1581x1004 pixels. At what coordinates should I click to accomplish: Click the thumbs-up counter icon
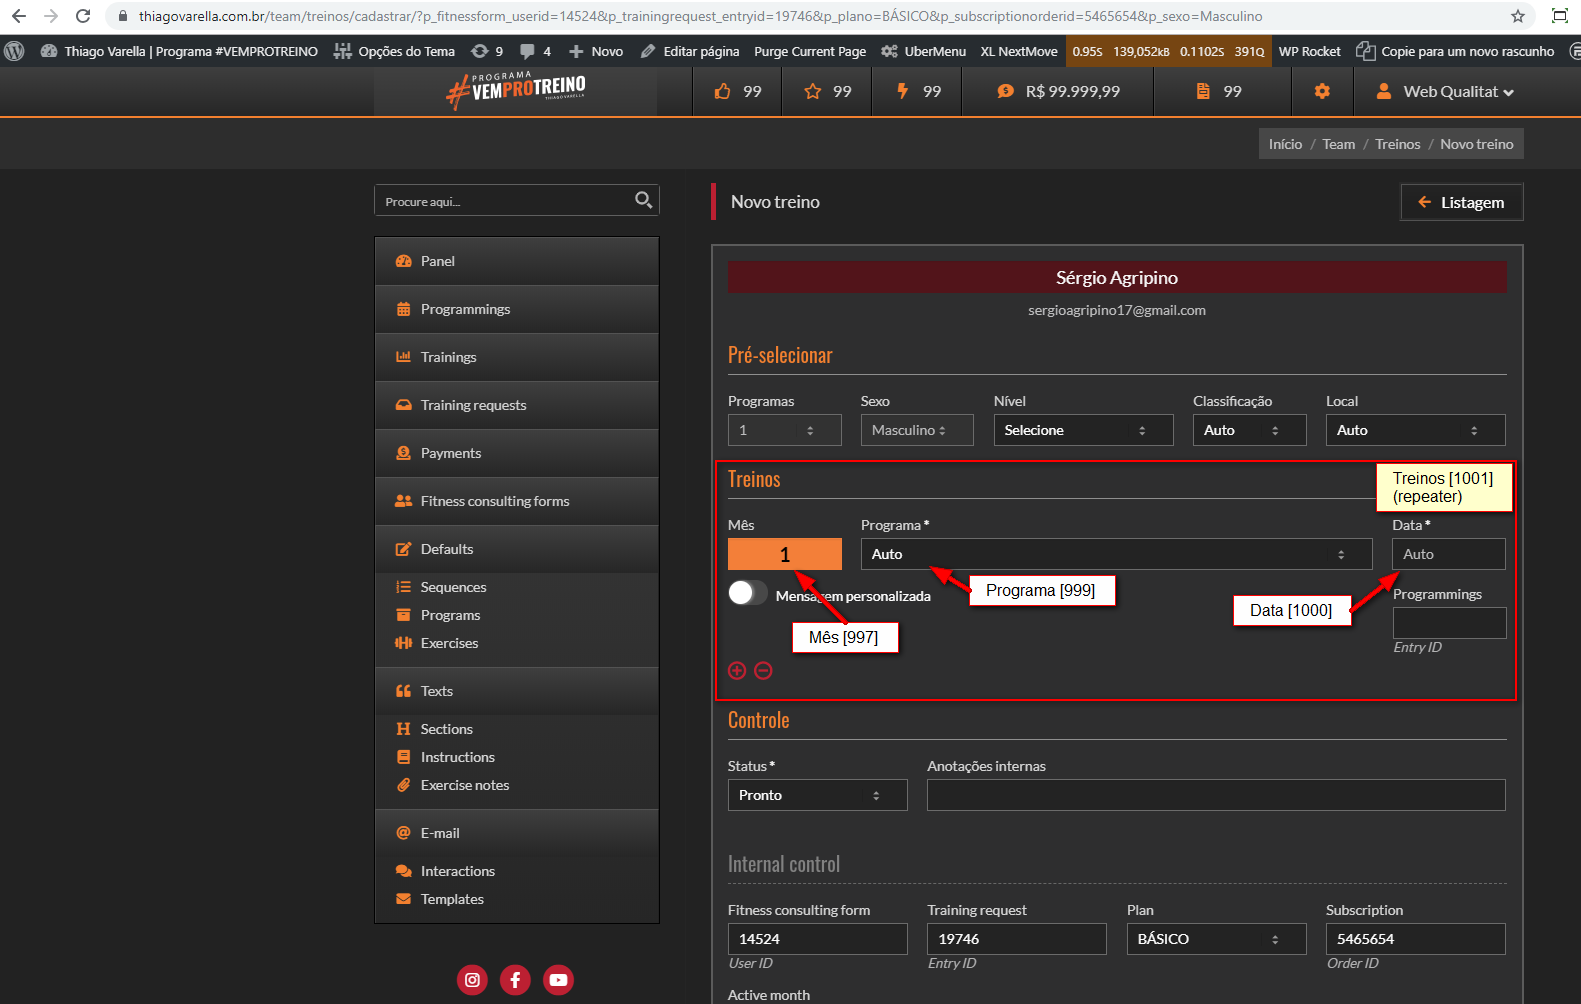pos(723,91)
